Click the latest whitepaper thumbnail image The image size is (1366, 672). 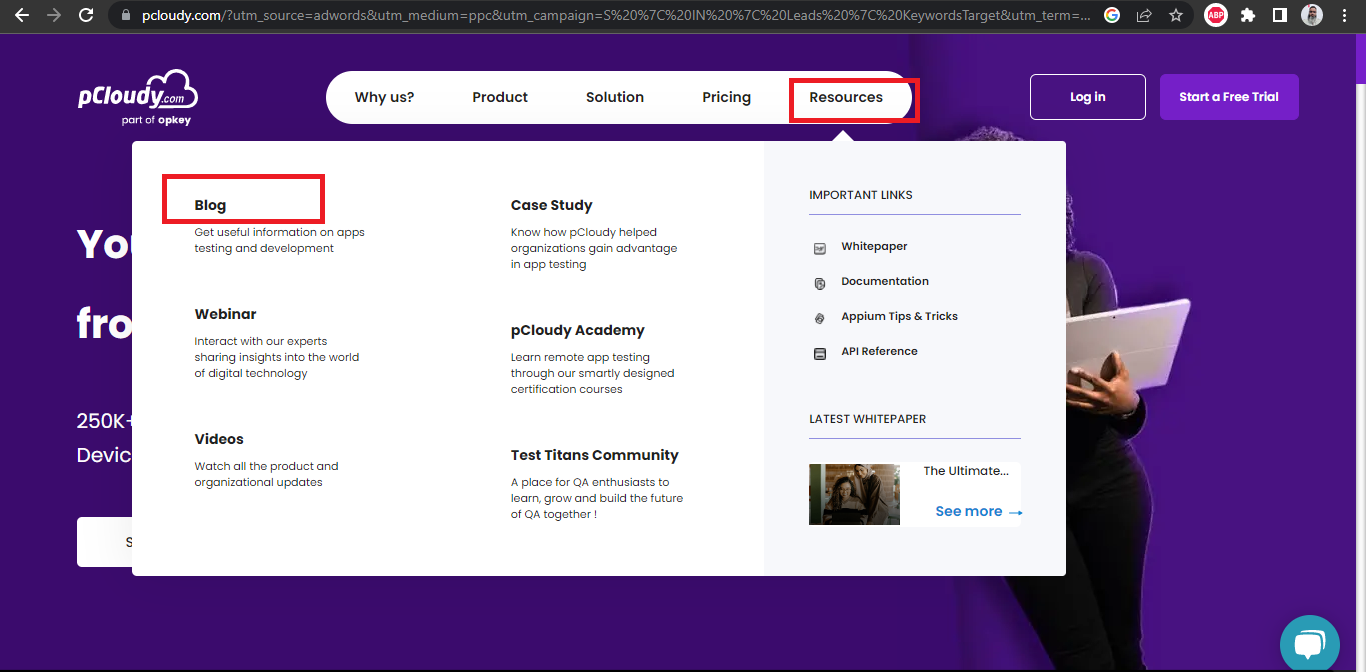tap(854, 494)
